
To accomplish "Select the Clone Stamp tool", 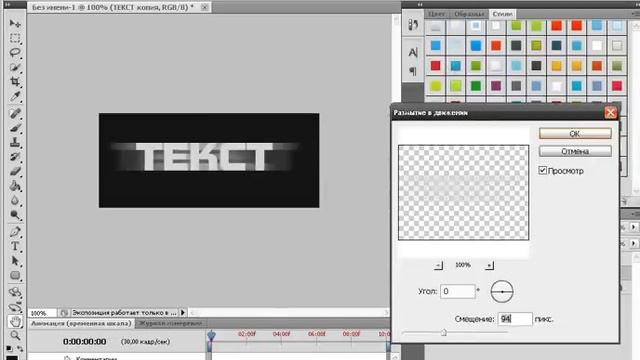I will coord(15,142).
